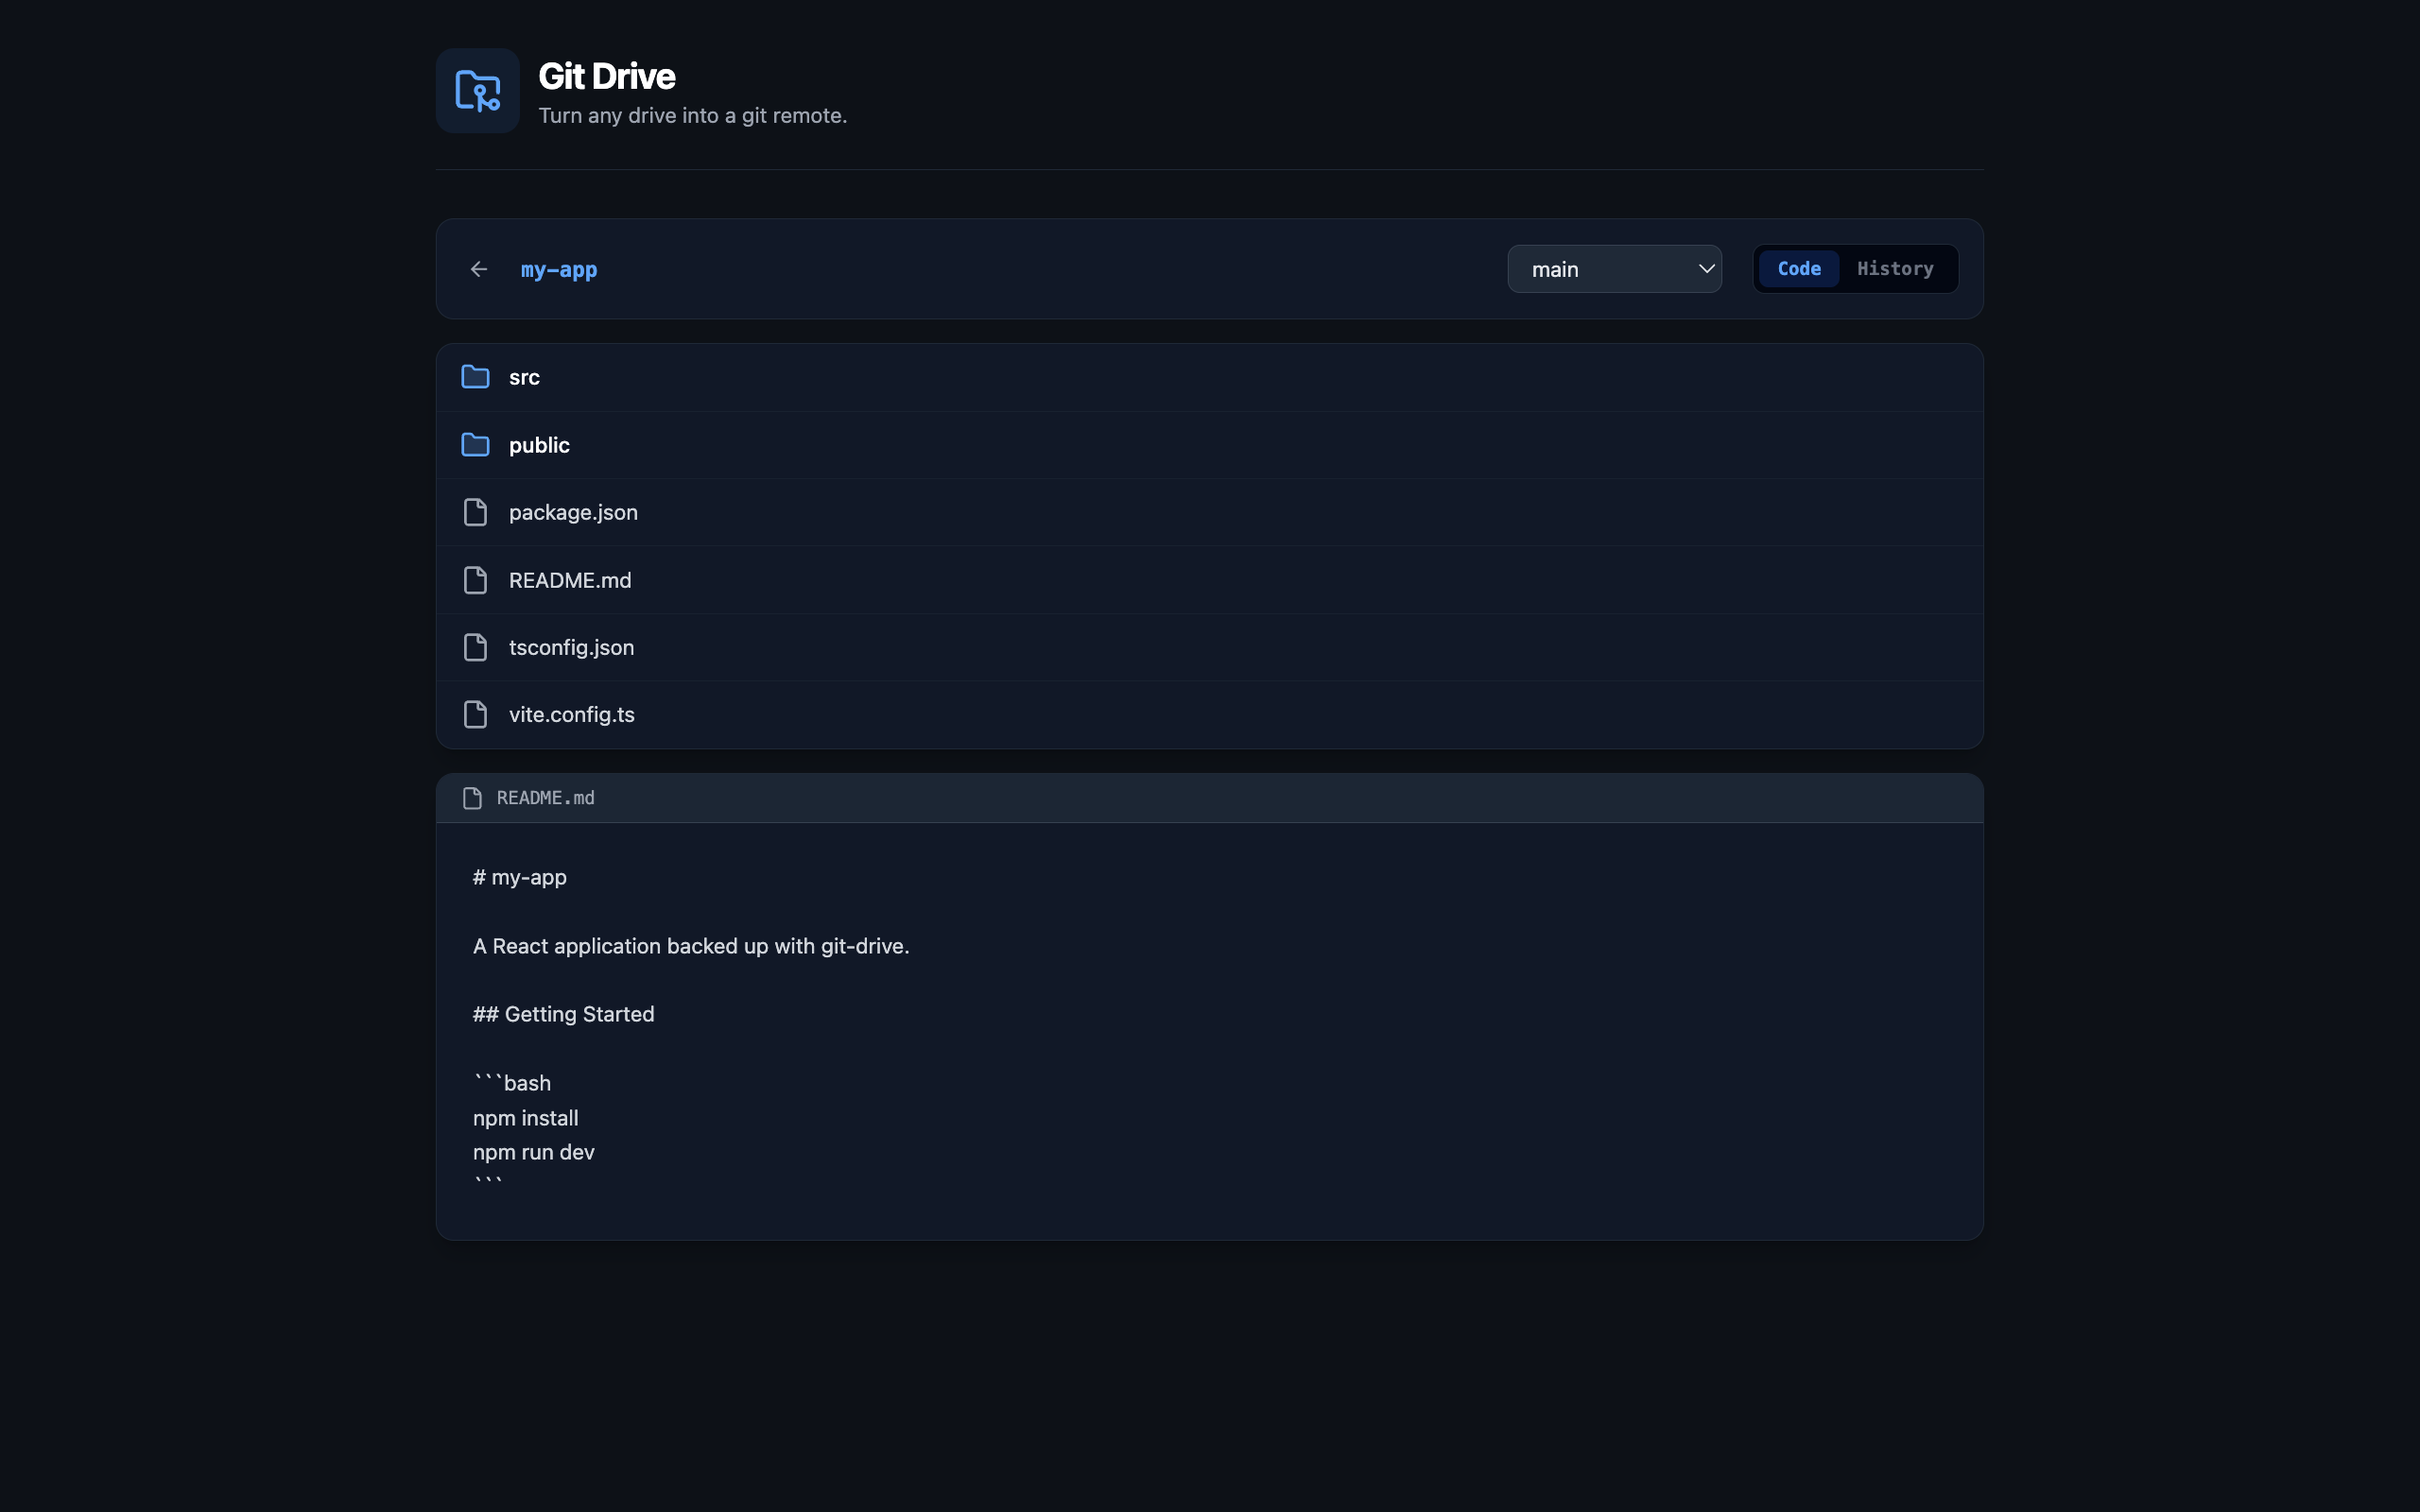Click the '# my-app' heading line
Screen dimensions: 2420x1512
[520, 877]
